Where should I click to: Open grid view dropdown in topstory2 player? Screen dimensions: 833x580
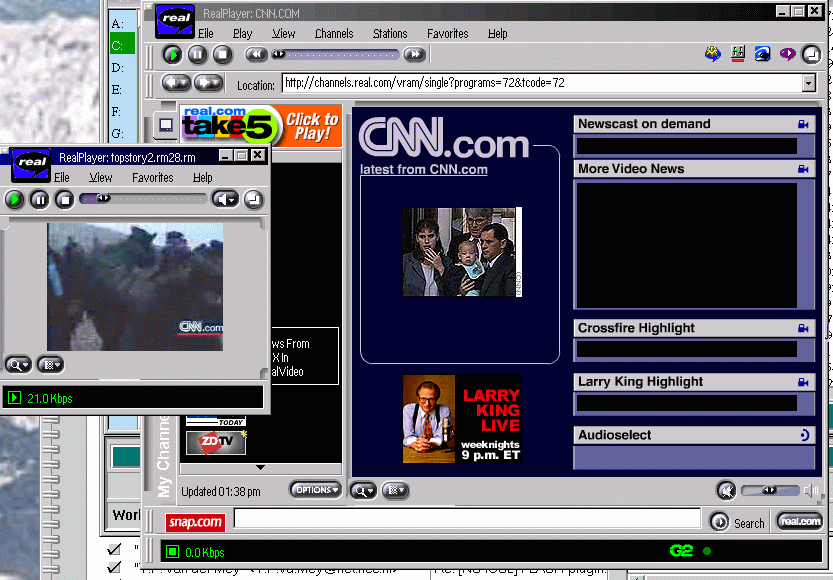50,365
